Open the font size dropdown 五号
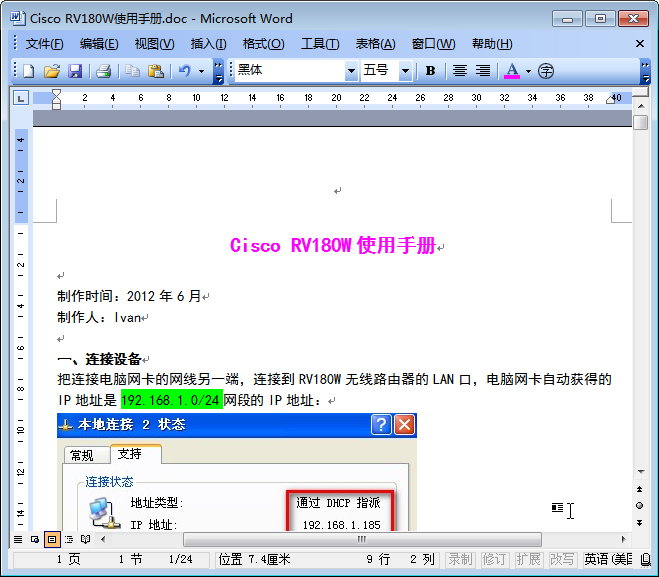The image size is (659, 577). pyautogui.click(x=405, y=71)
